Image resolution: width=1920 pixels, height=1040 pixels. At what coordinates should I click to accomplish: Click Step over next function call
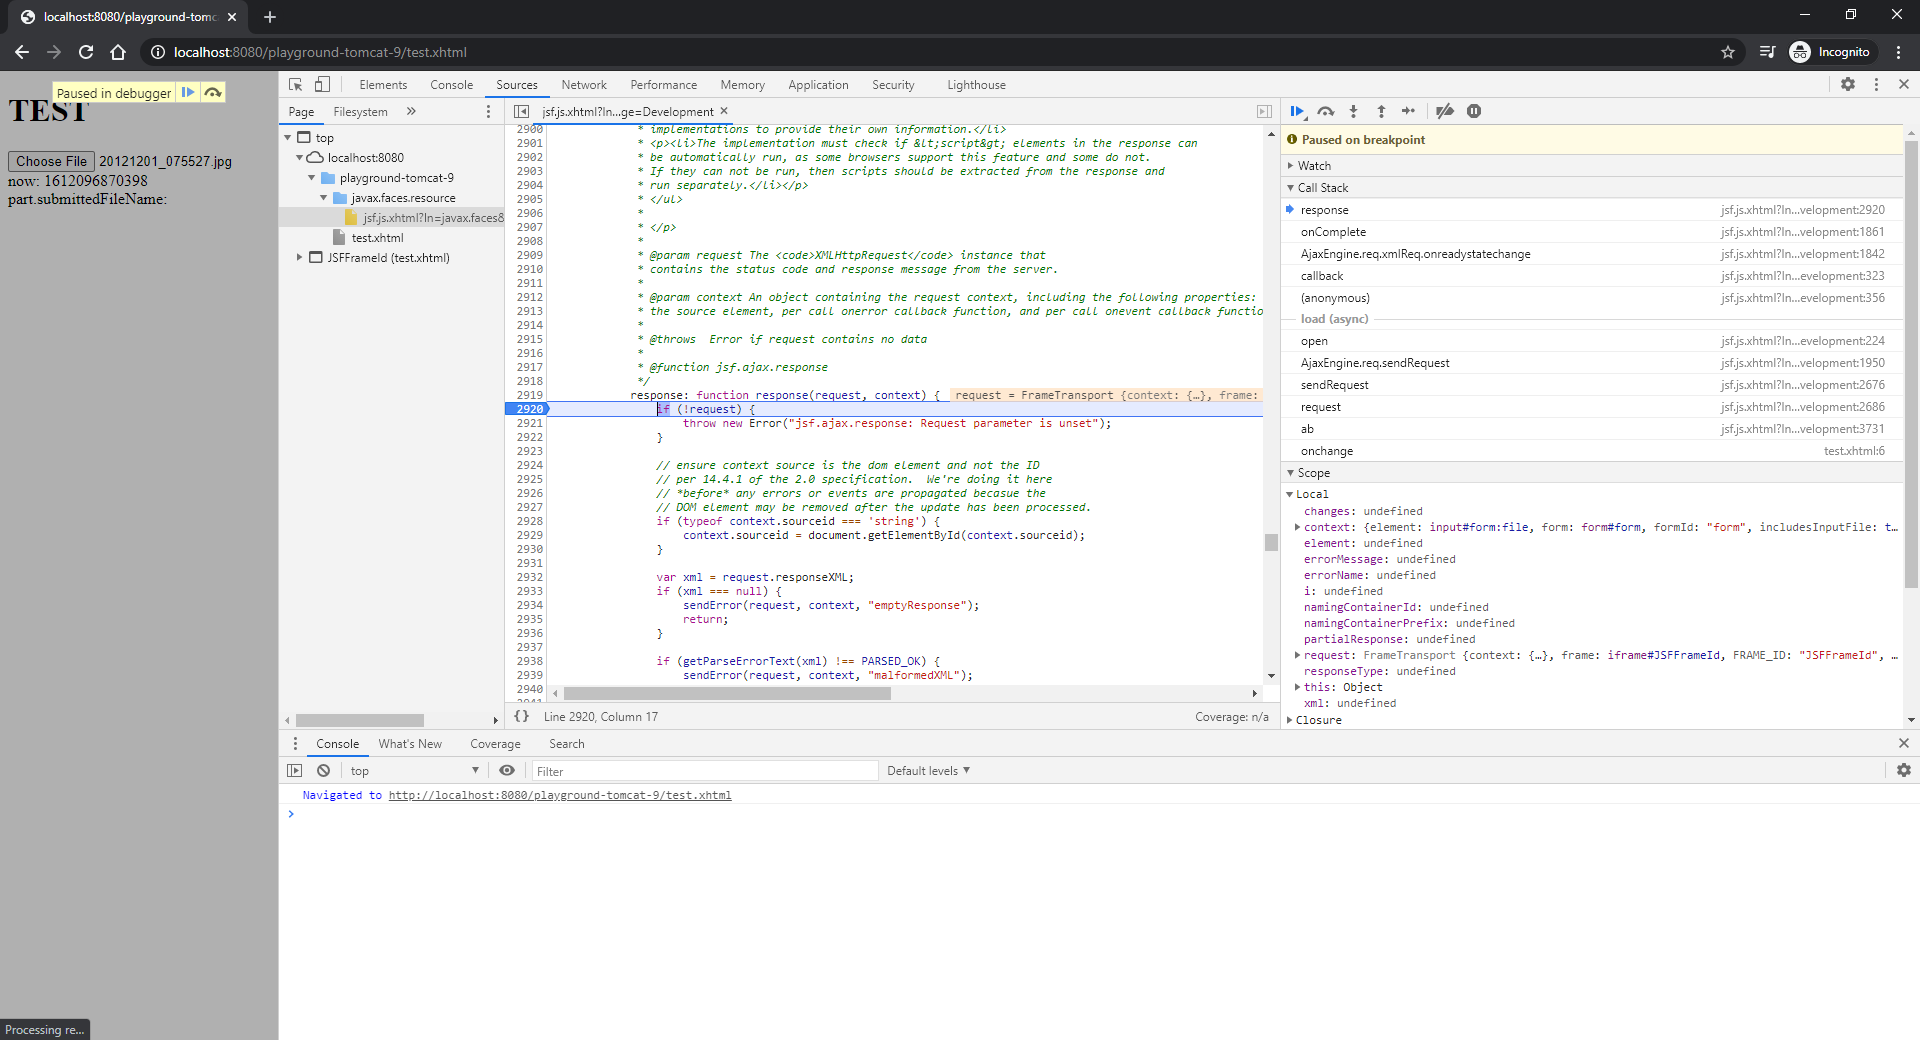1326,111
